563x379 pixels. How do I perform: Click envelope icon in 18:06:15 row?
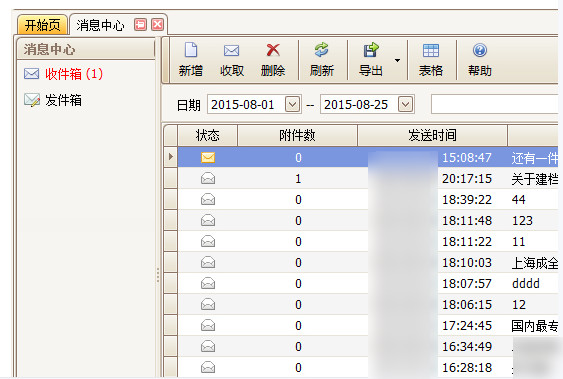tap(208, 304)
